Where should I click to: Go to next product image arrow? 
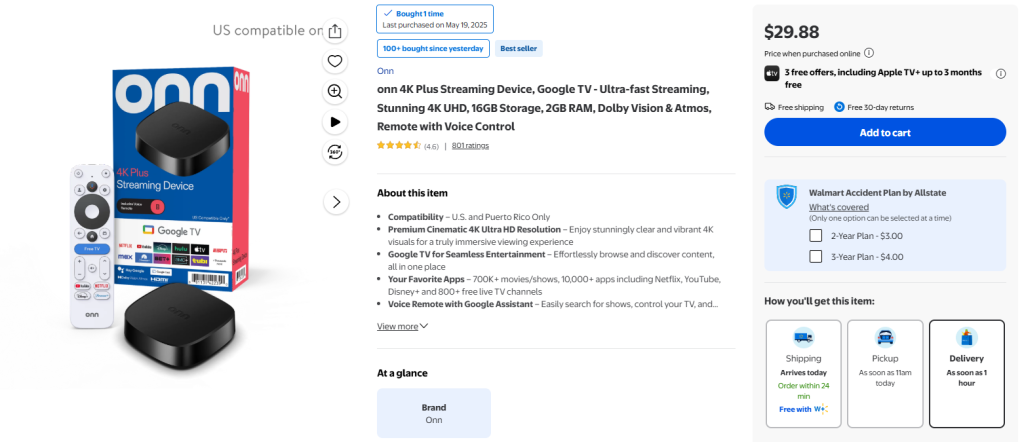tap(336, 202)
